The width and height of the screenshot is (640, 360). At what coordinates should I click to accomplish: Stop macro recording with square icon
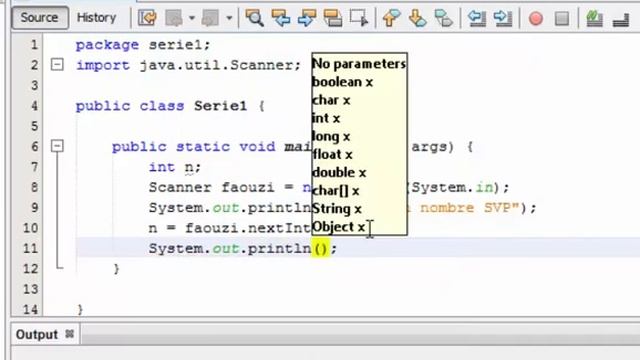pyautogui.click(x=562, y=18)
